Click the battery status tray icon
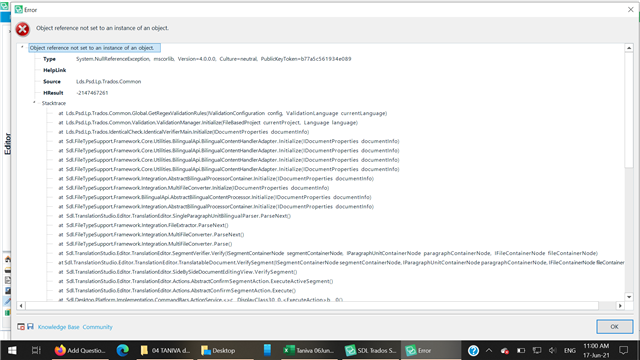The height and width of the screenshot is (360, 640). 521,350
